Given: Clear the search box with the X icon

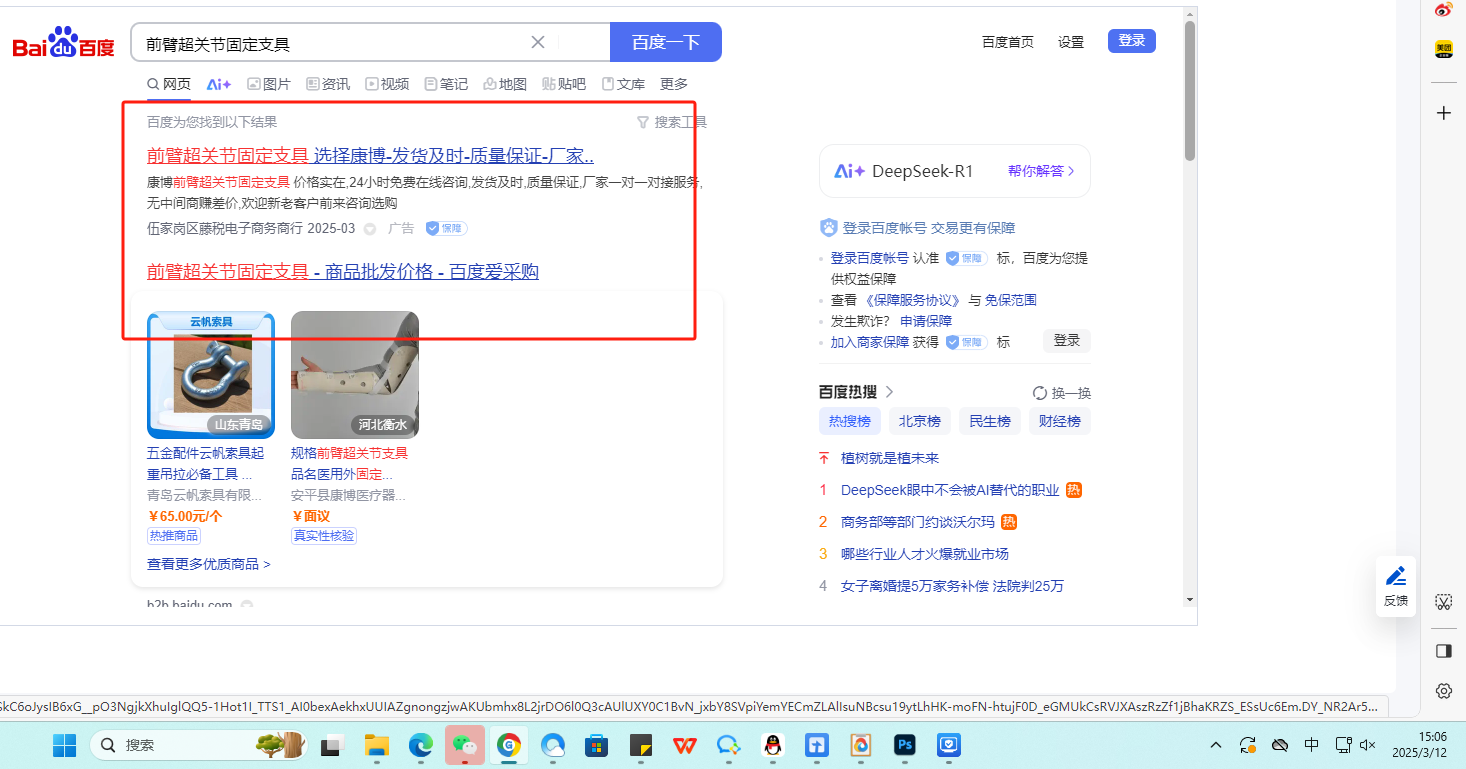Looking at the screenshot, I should coord(538,42).
